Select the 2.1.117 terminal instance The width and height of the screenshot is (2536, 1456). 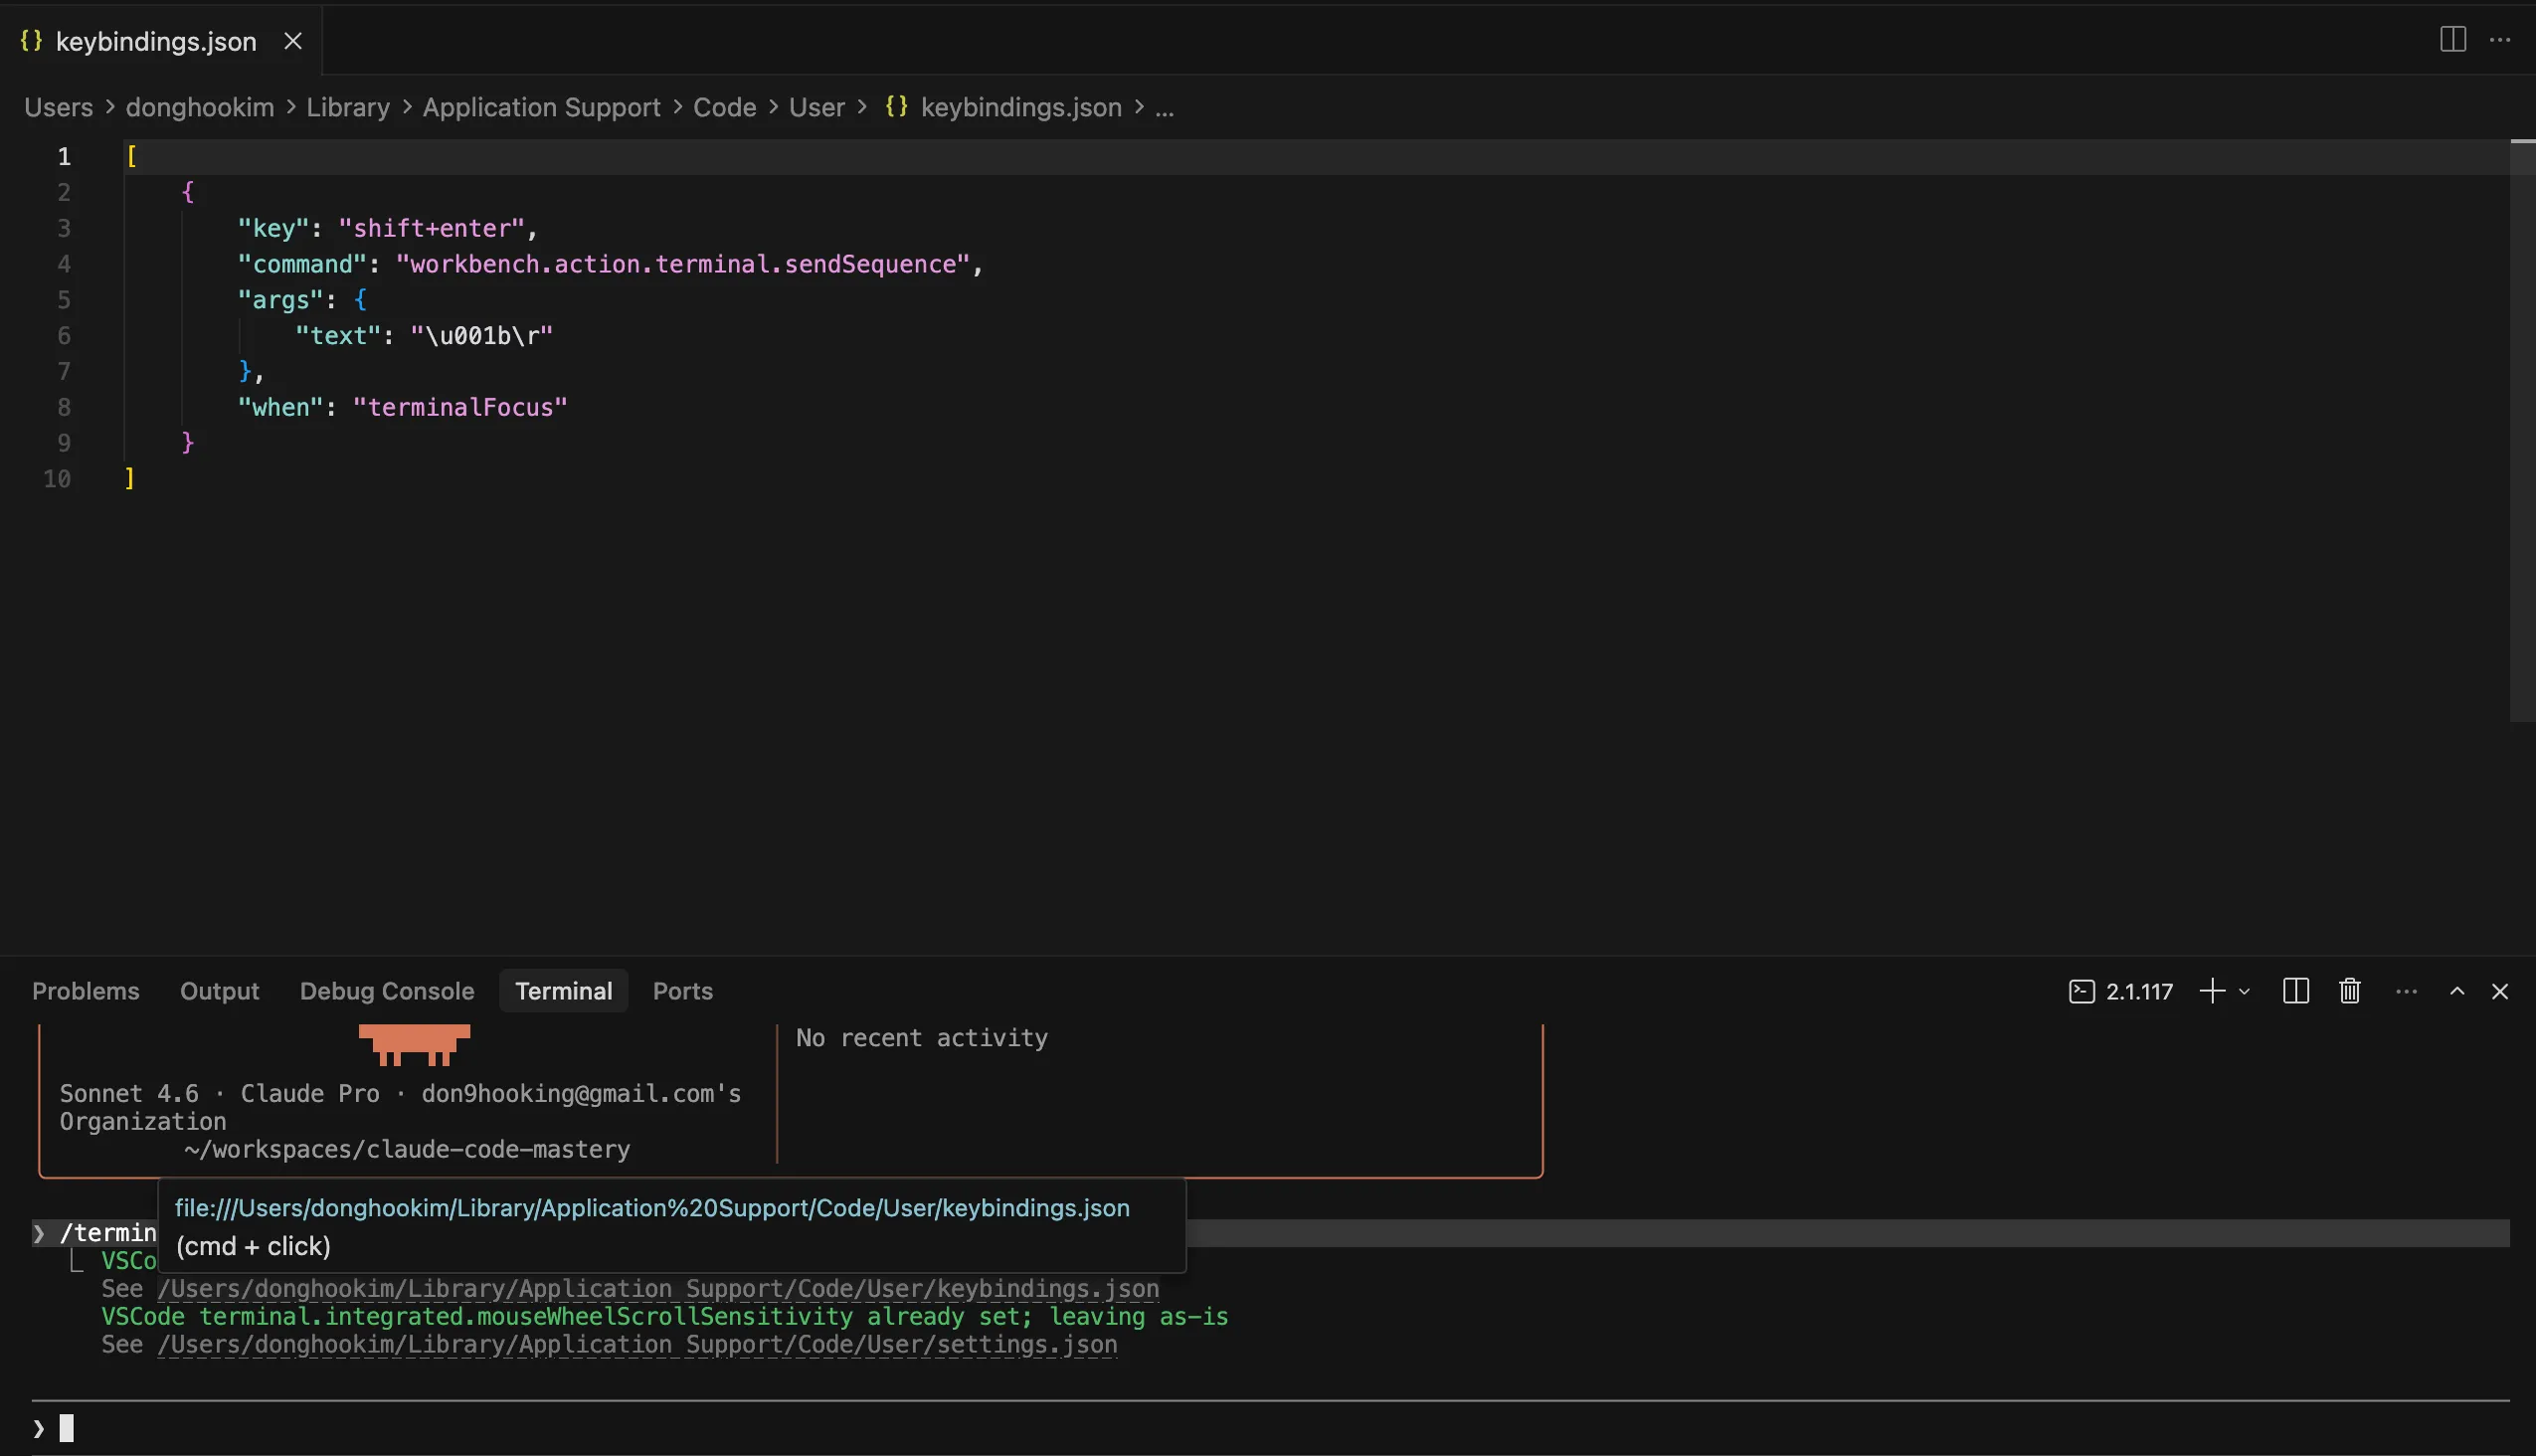(2122, 991)
